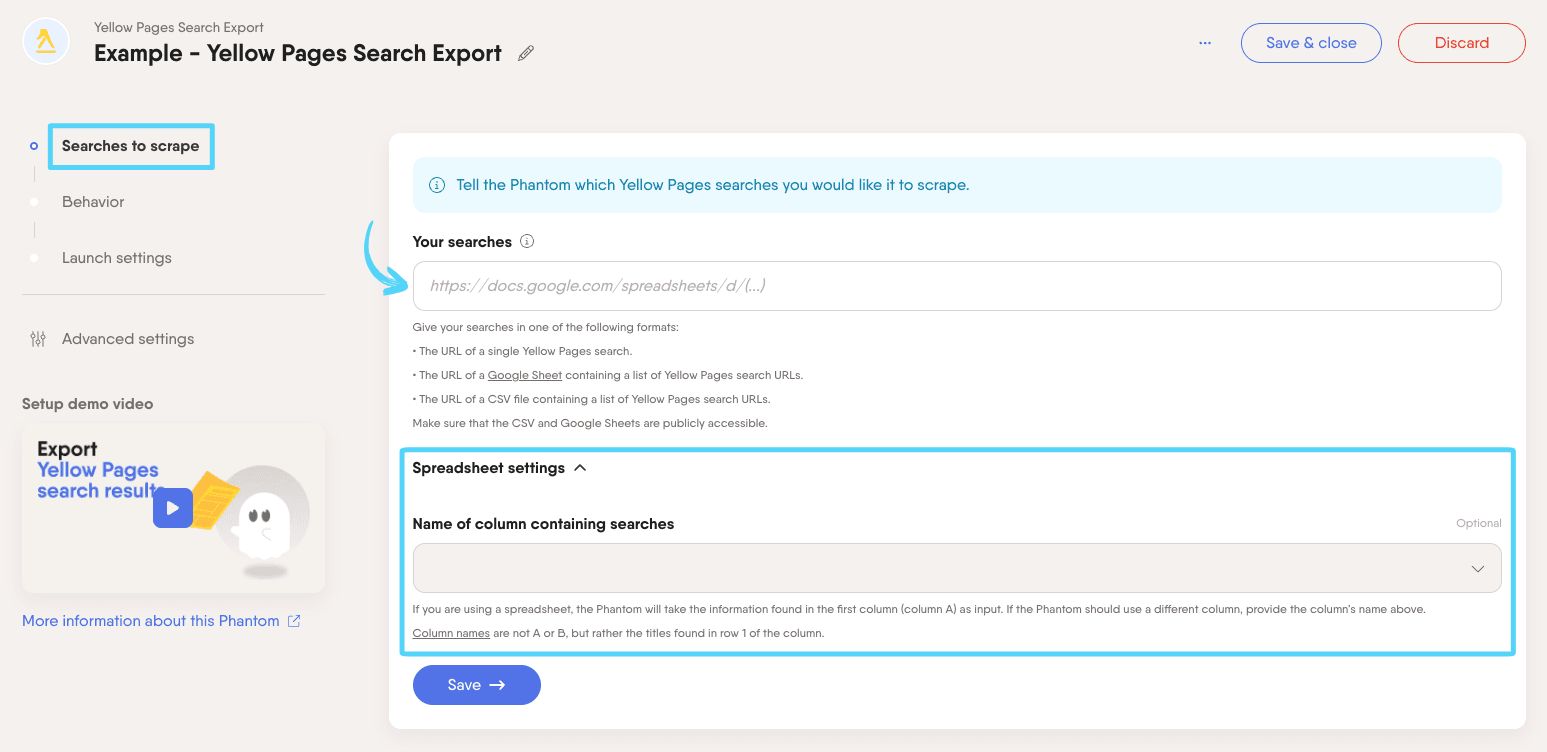Click Save & close button
The height and width of the screenshot is (752, 1547).
(x=1311, y=43)
